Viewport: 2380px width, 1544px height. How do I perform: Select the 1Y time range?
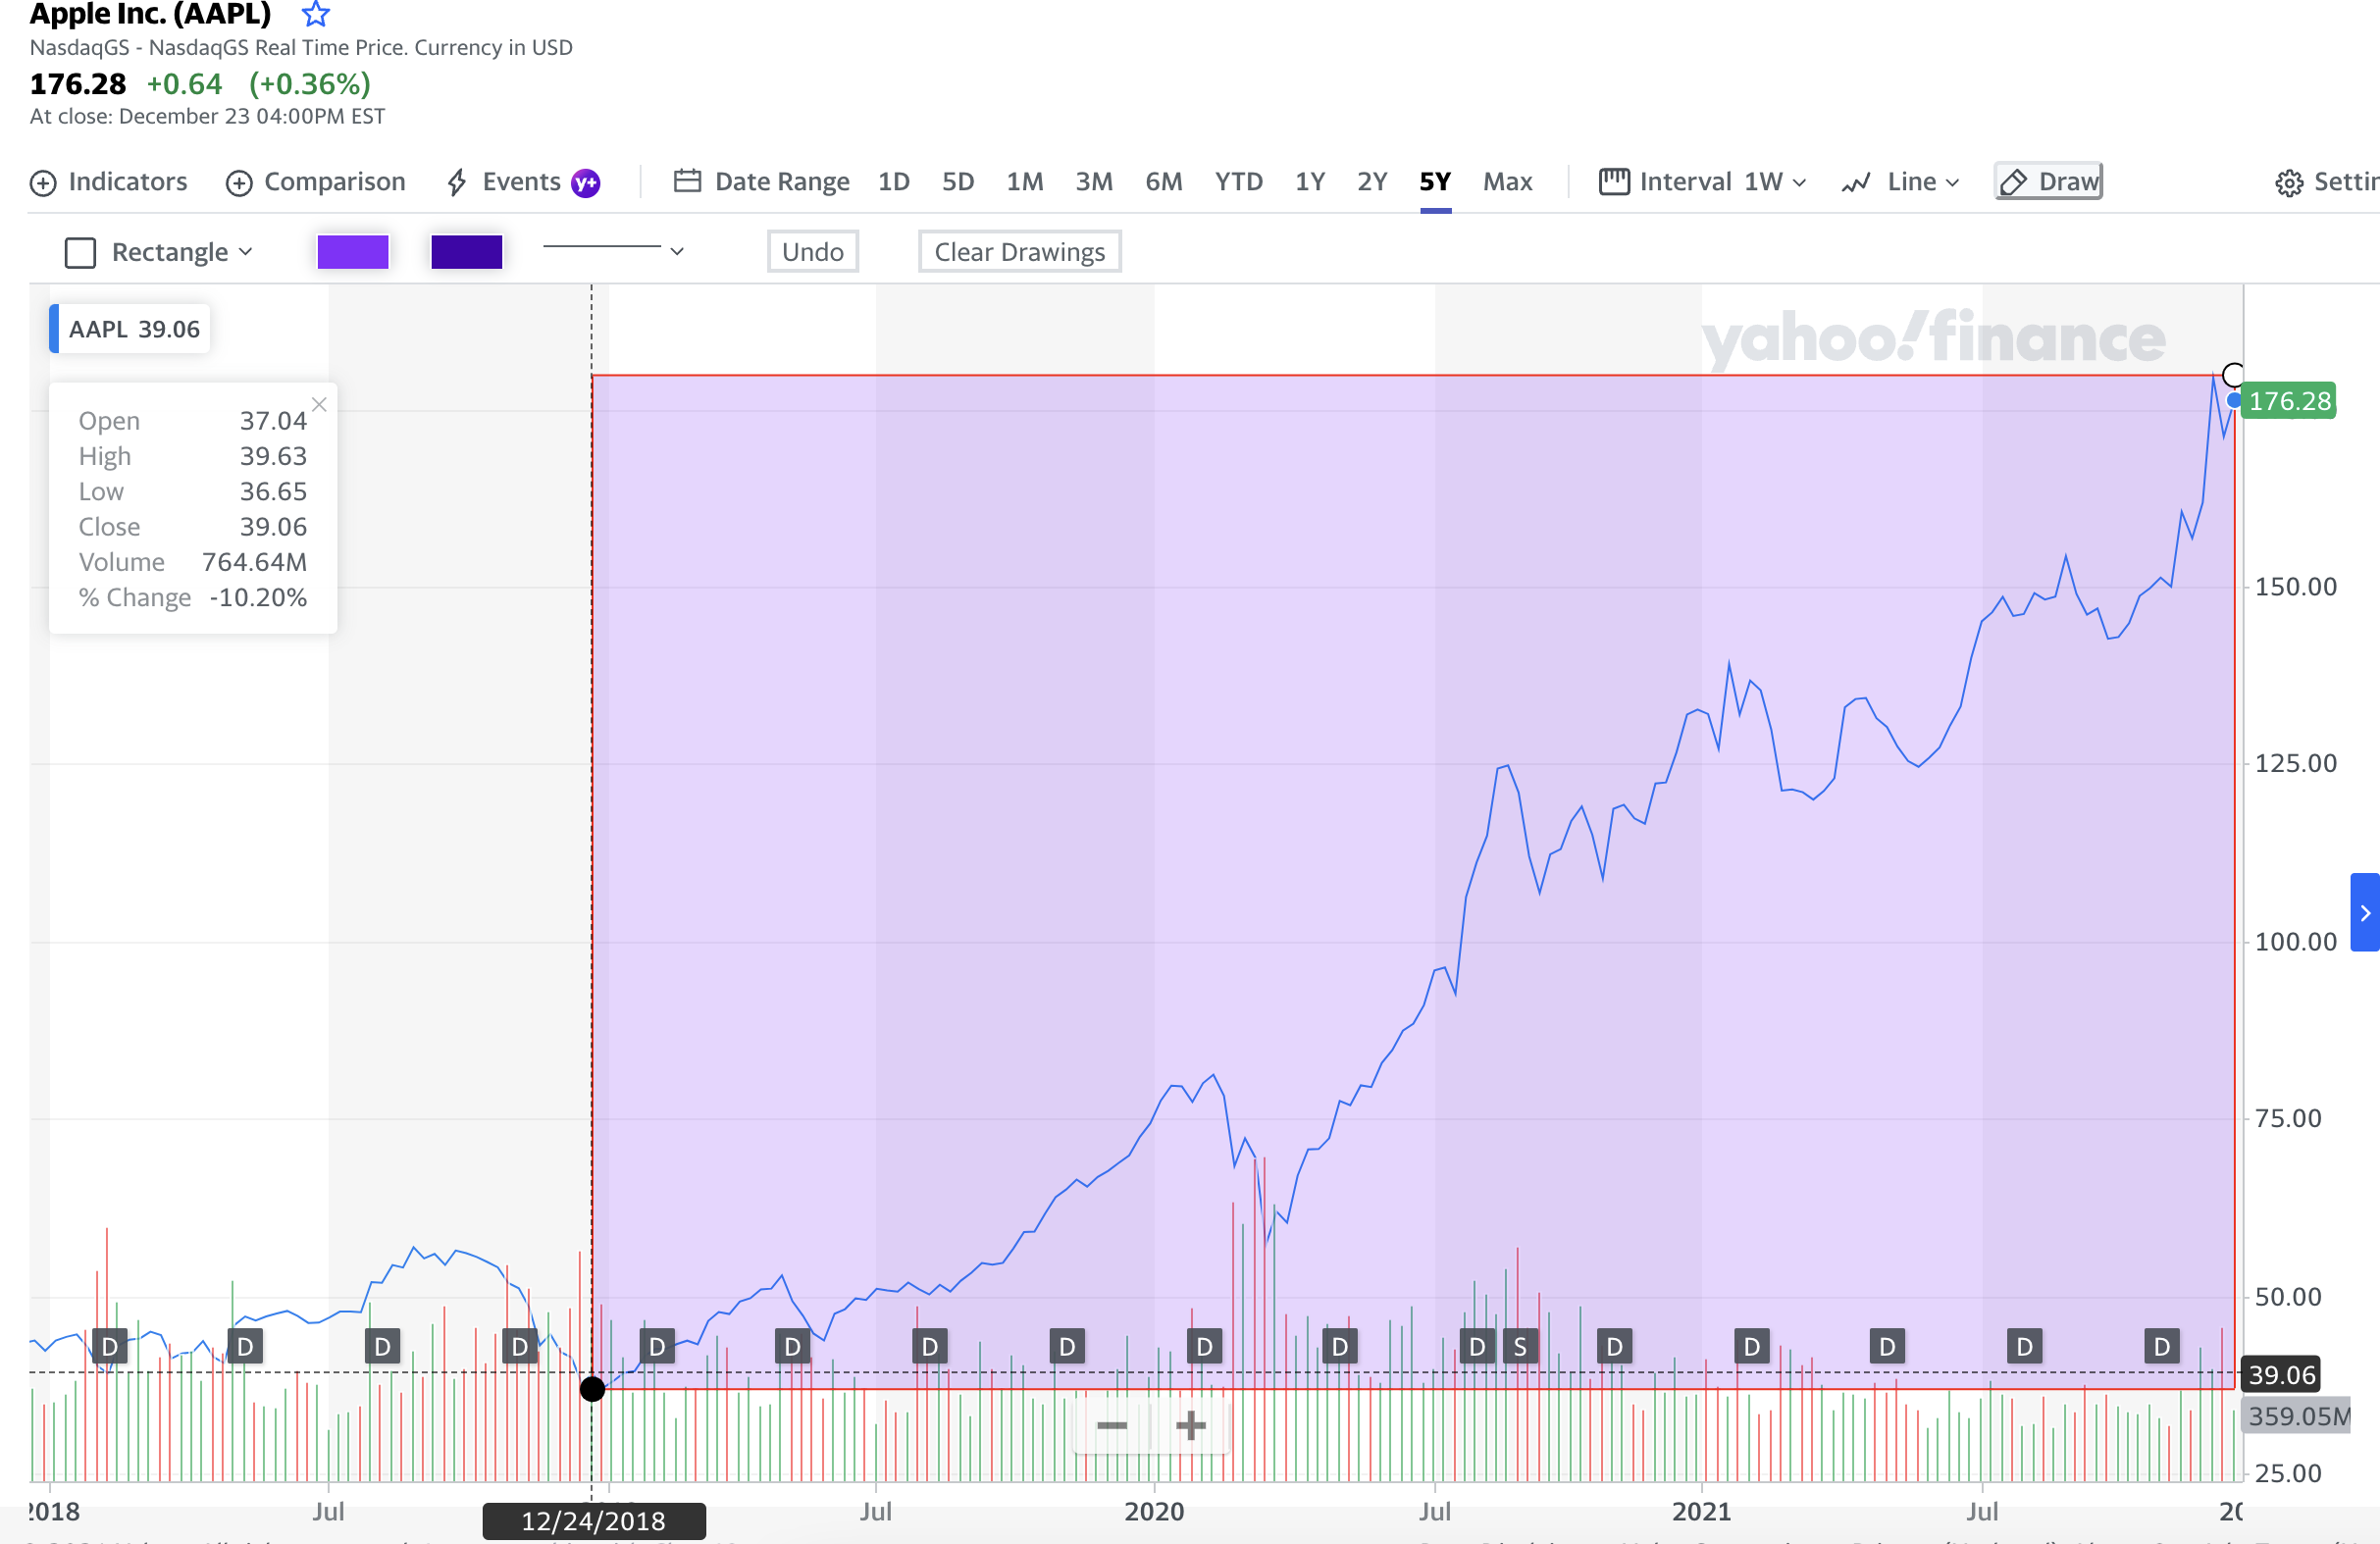[x=1310, y=182]
